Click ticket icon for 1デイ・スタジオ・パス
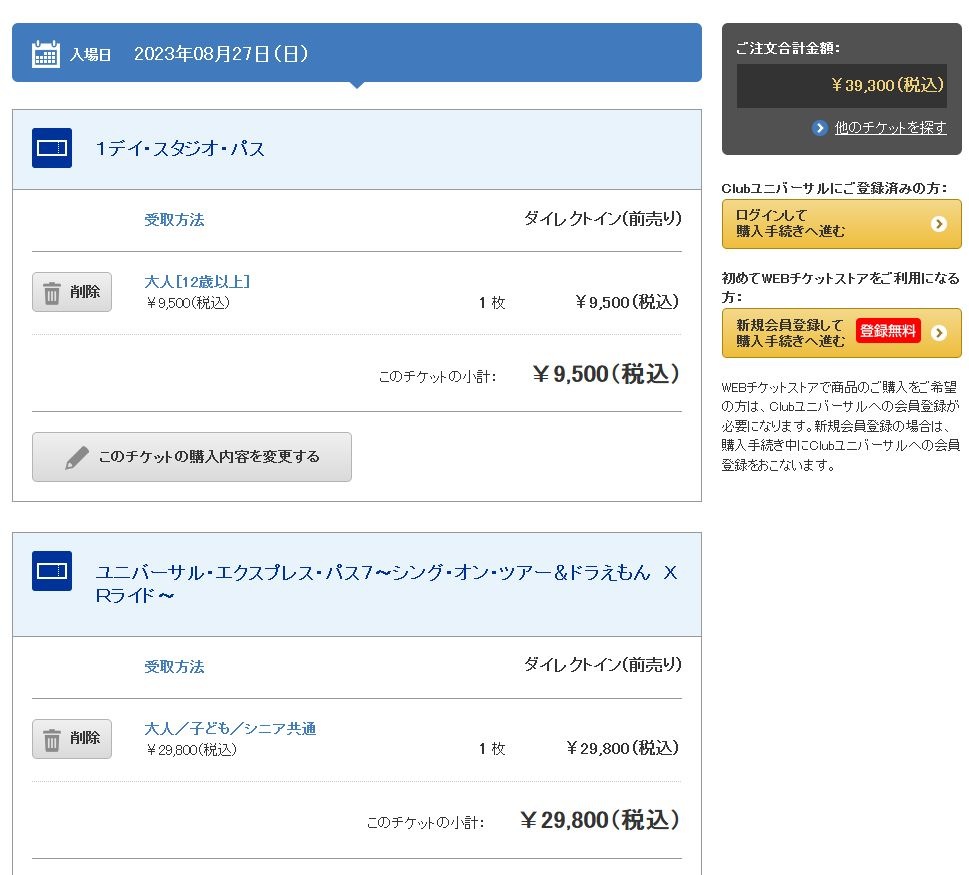Screen dimensions: 969x875 (52, 148)
